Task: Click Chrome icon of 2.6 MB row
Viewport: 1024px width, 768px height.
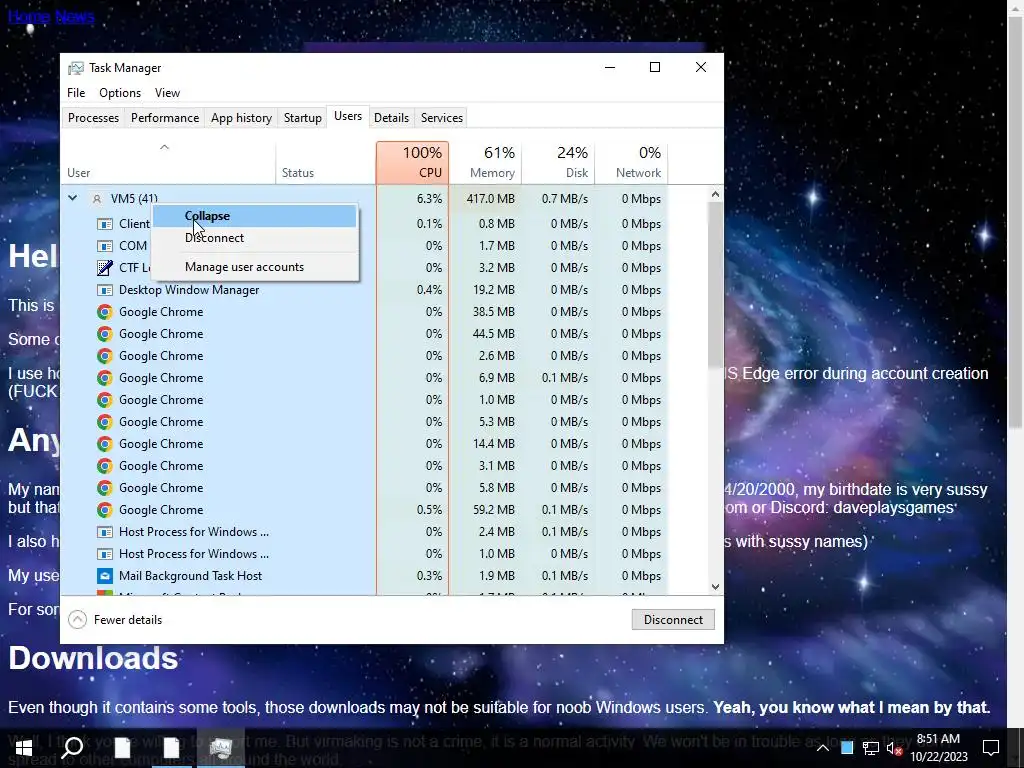Action: click(x=104, y=356)
